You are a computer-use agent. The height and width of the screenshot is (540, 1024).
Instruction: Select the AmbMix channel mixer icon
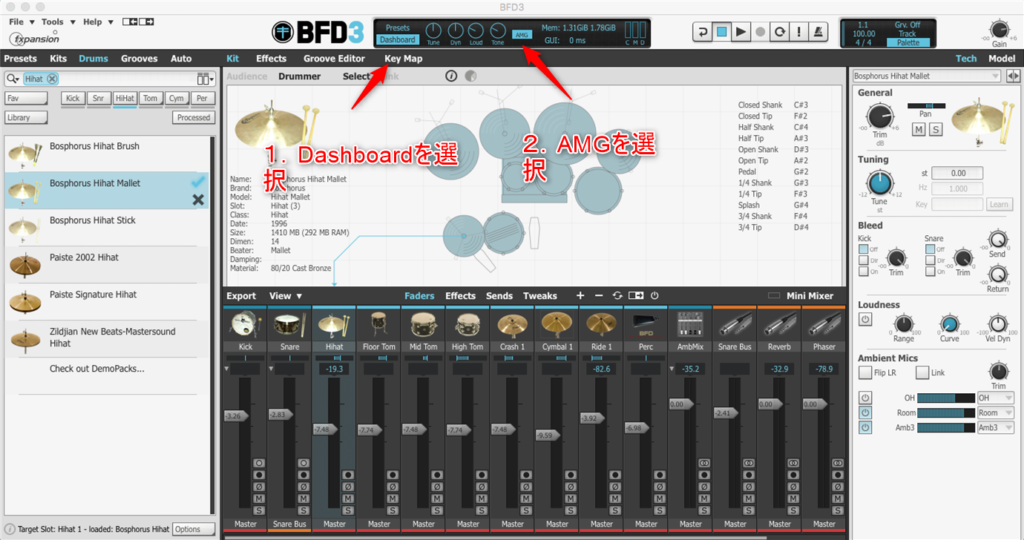click(691, 324)
